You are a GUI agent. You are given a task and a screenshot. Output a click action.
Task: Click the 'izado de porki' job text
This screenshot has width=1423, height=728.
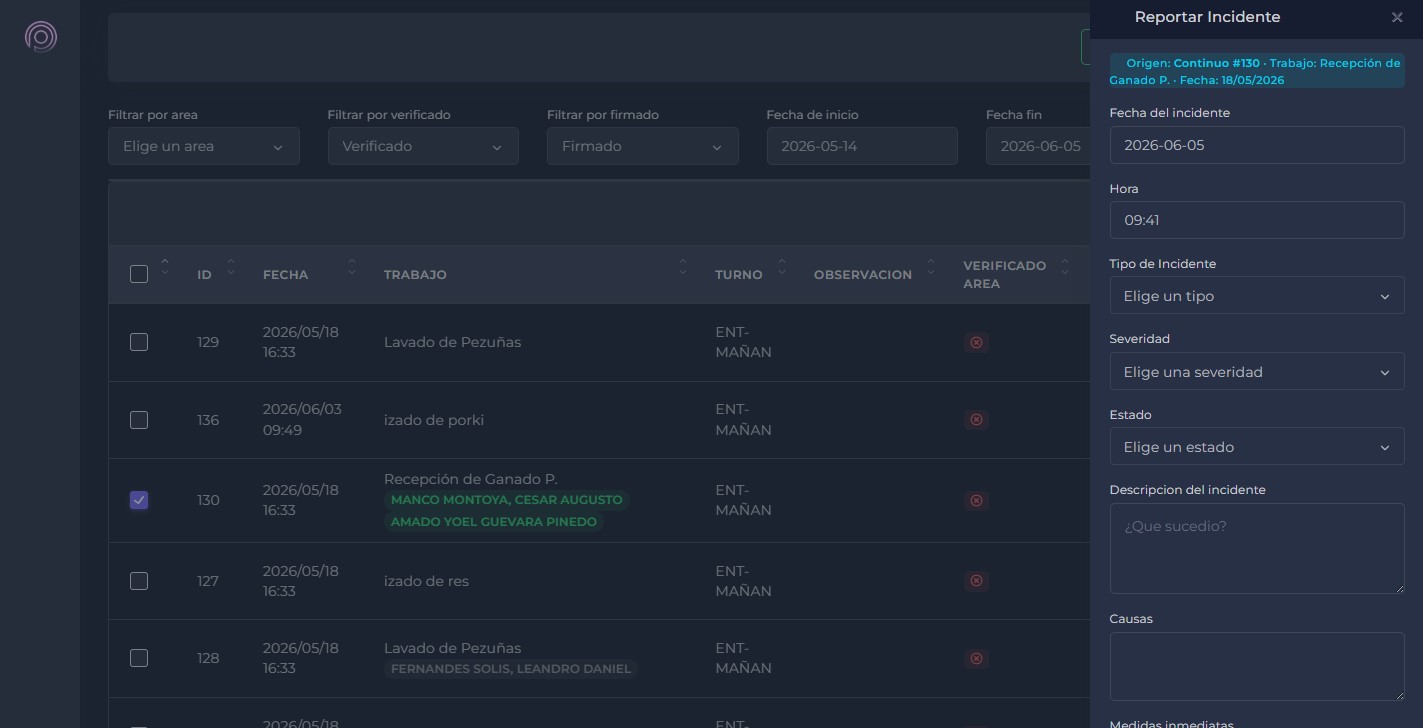click(434, 420)
